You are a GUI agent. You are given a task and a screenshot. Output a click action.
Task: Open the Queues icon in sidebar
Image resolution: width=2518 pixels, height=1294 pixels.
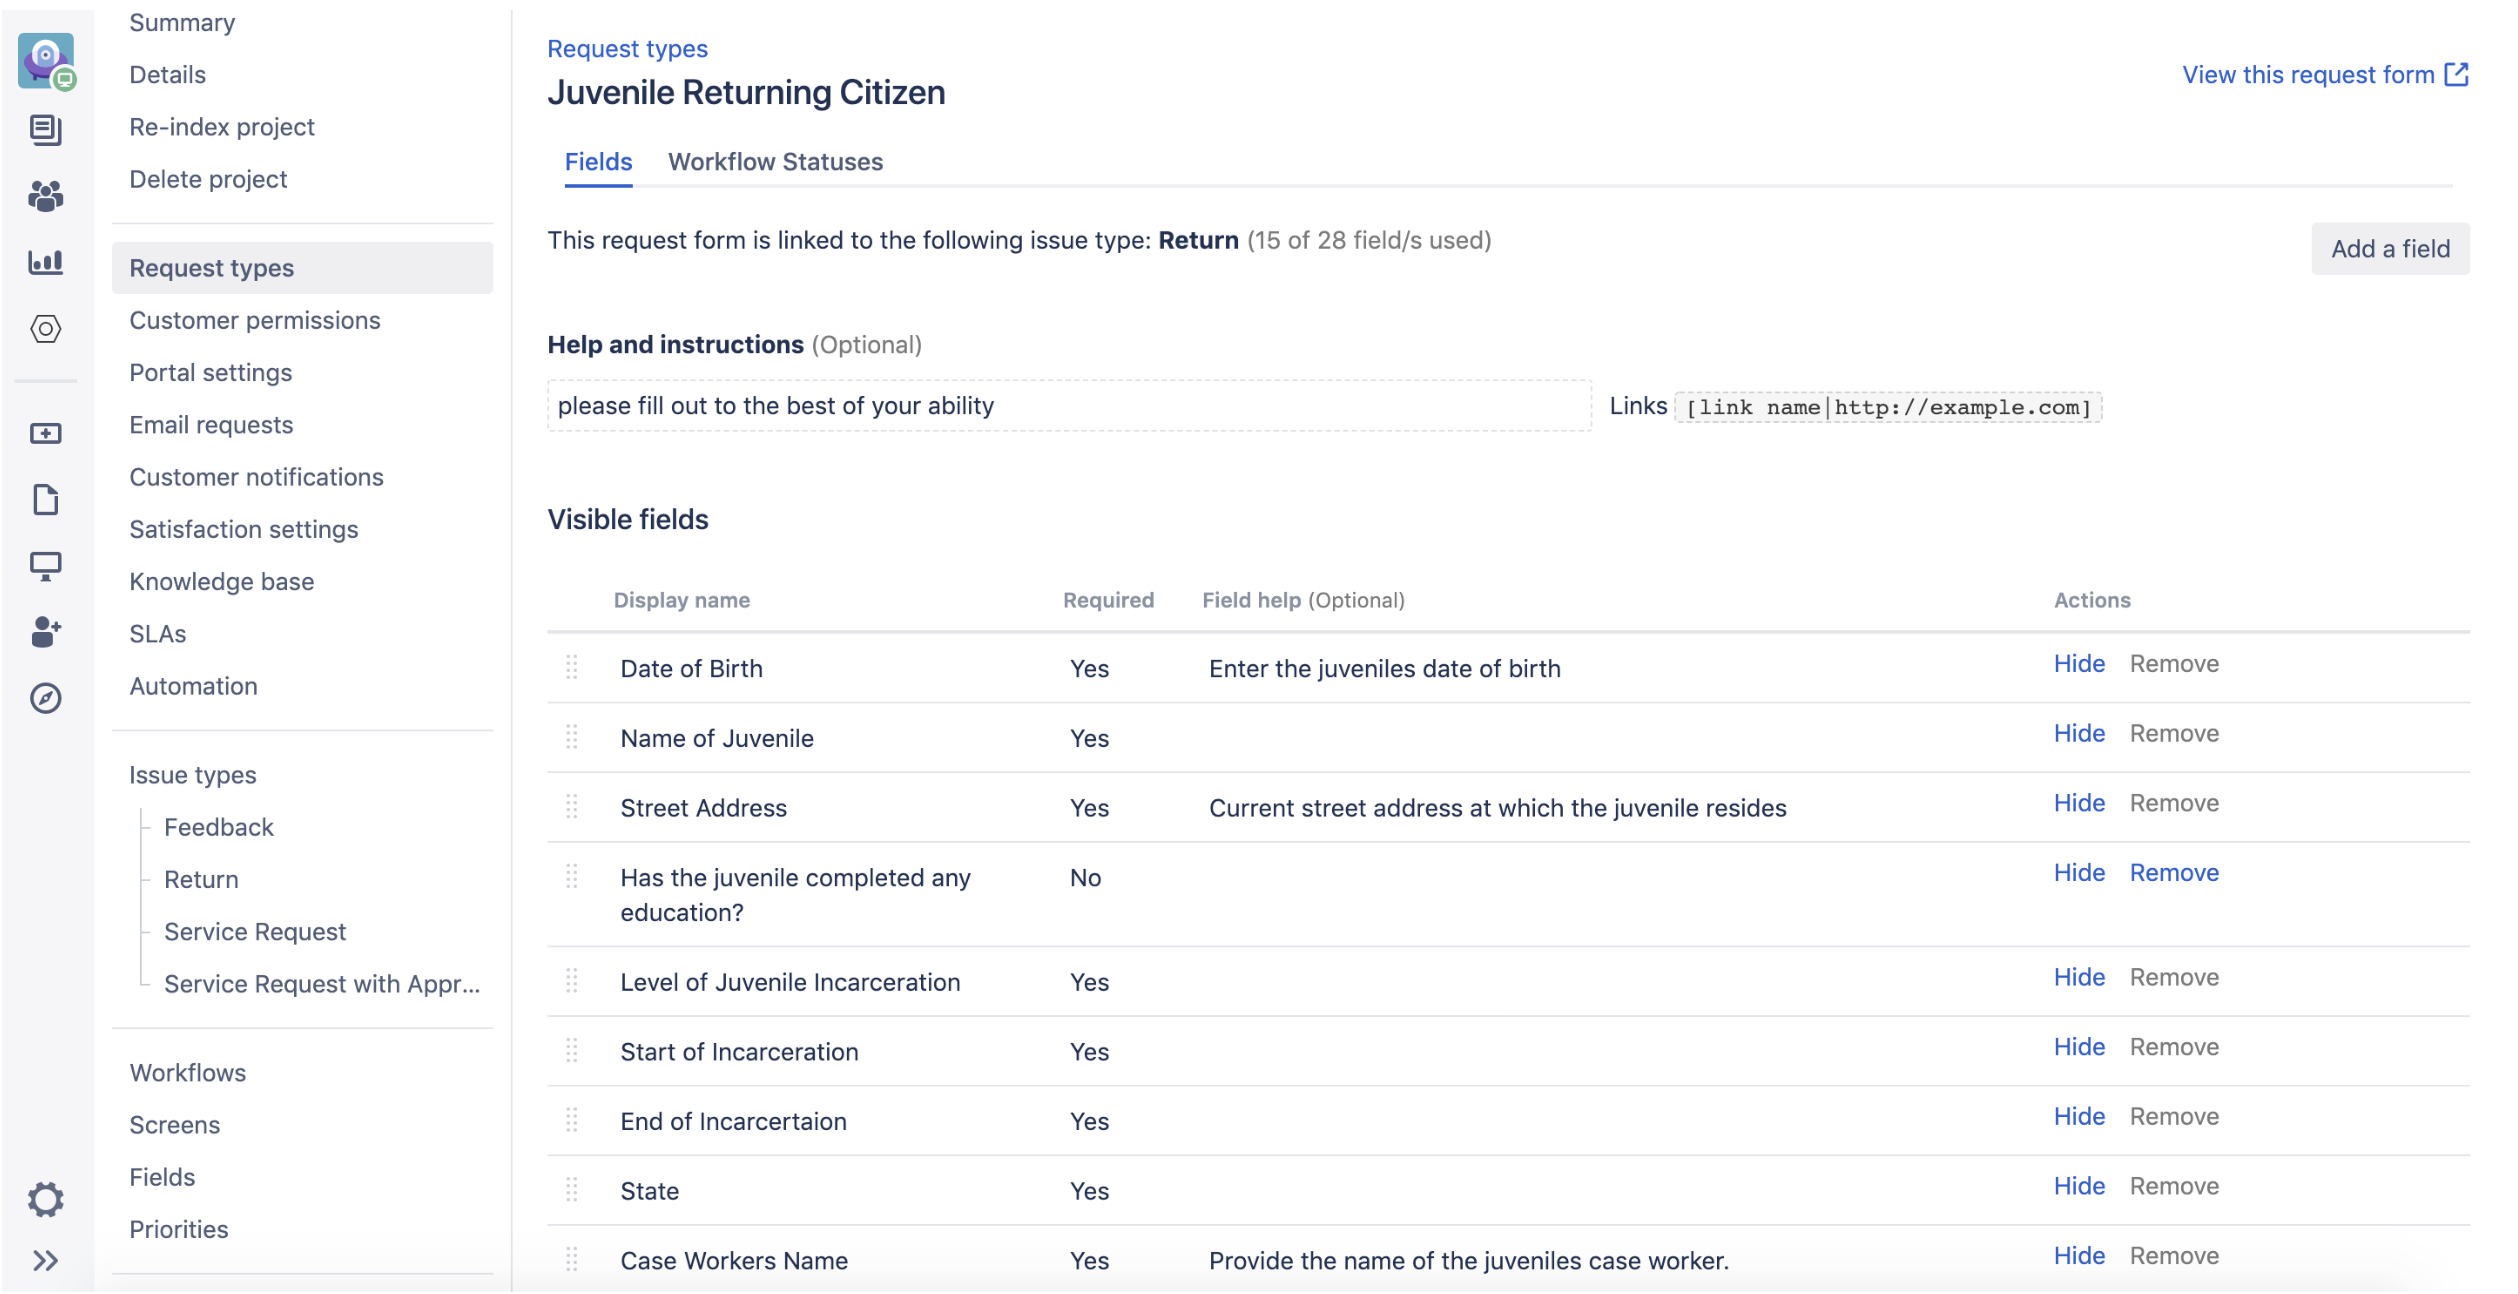coord(46,130)
